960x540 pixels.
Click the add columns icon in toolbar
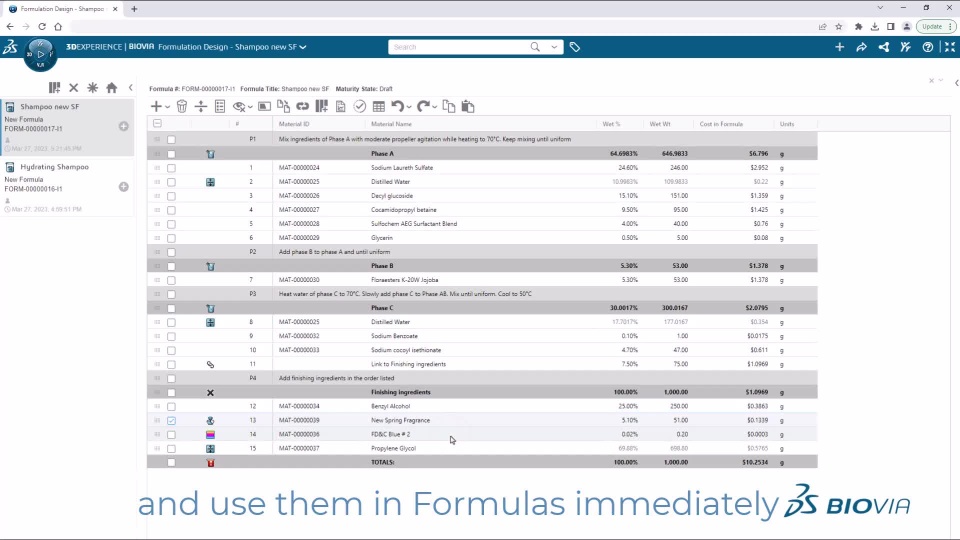(x=321, y=107)
